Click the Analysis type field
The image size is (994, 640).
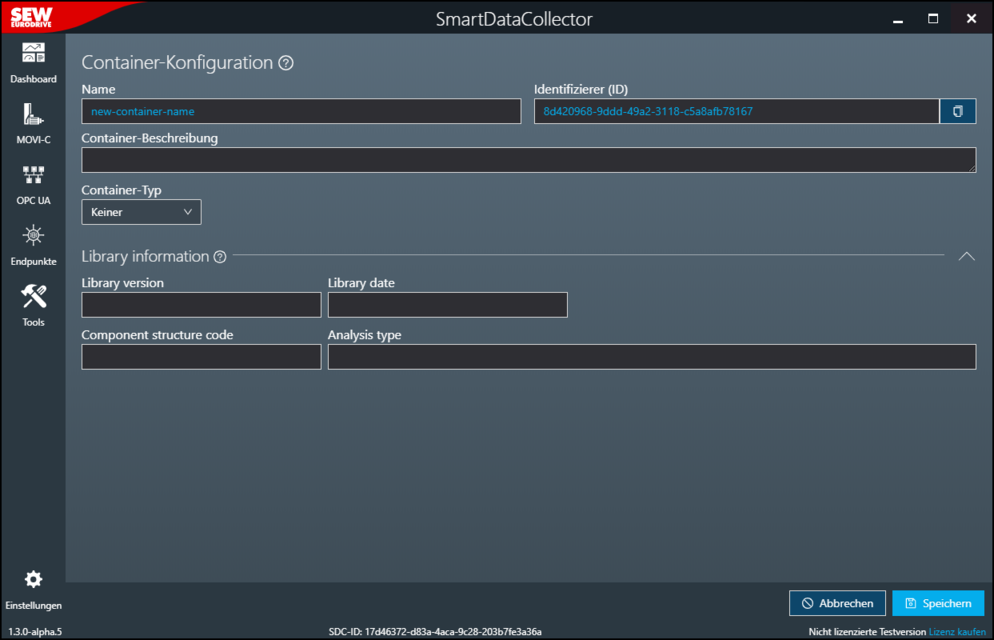(x=651, y=357)
